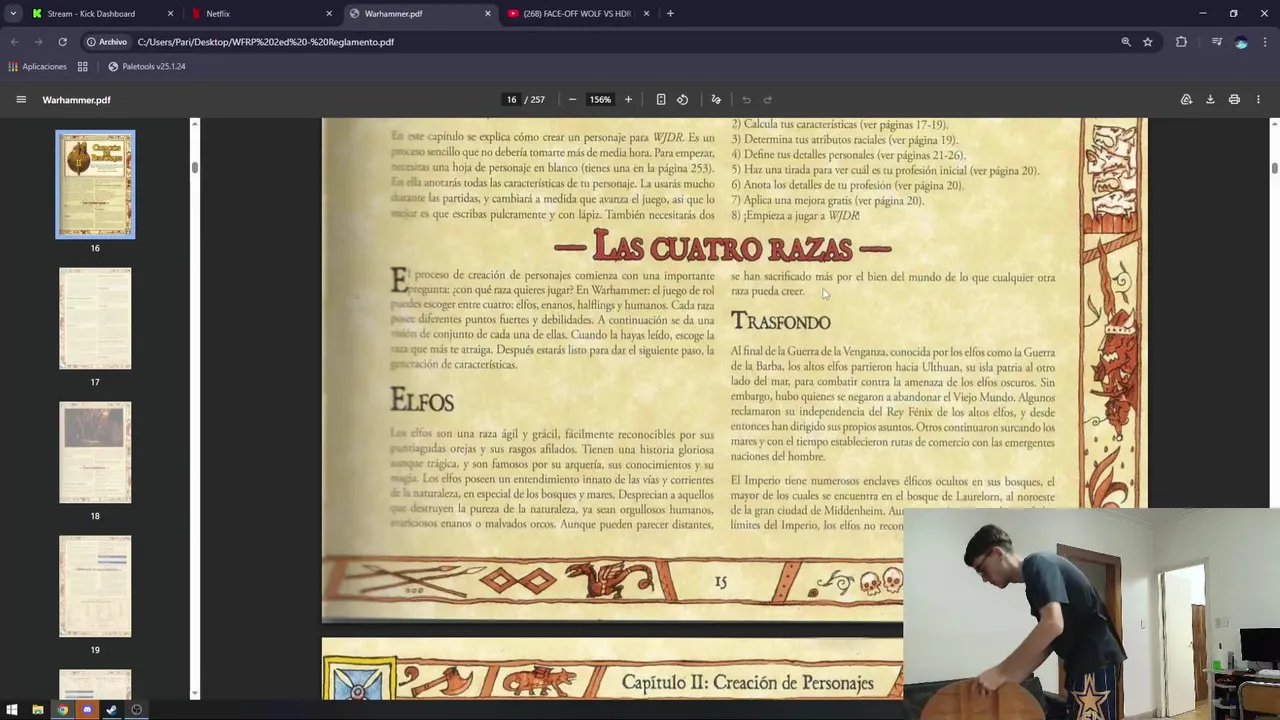Open a new browser tab

[x=670, y=14]
